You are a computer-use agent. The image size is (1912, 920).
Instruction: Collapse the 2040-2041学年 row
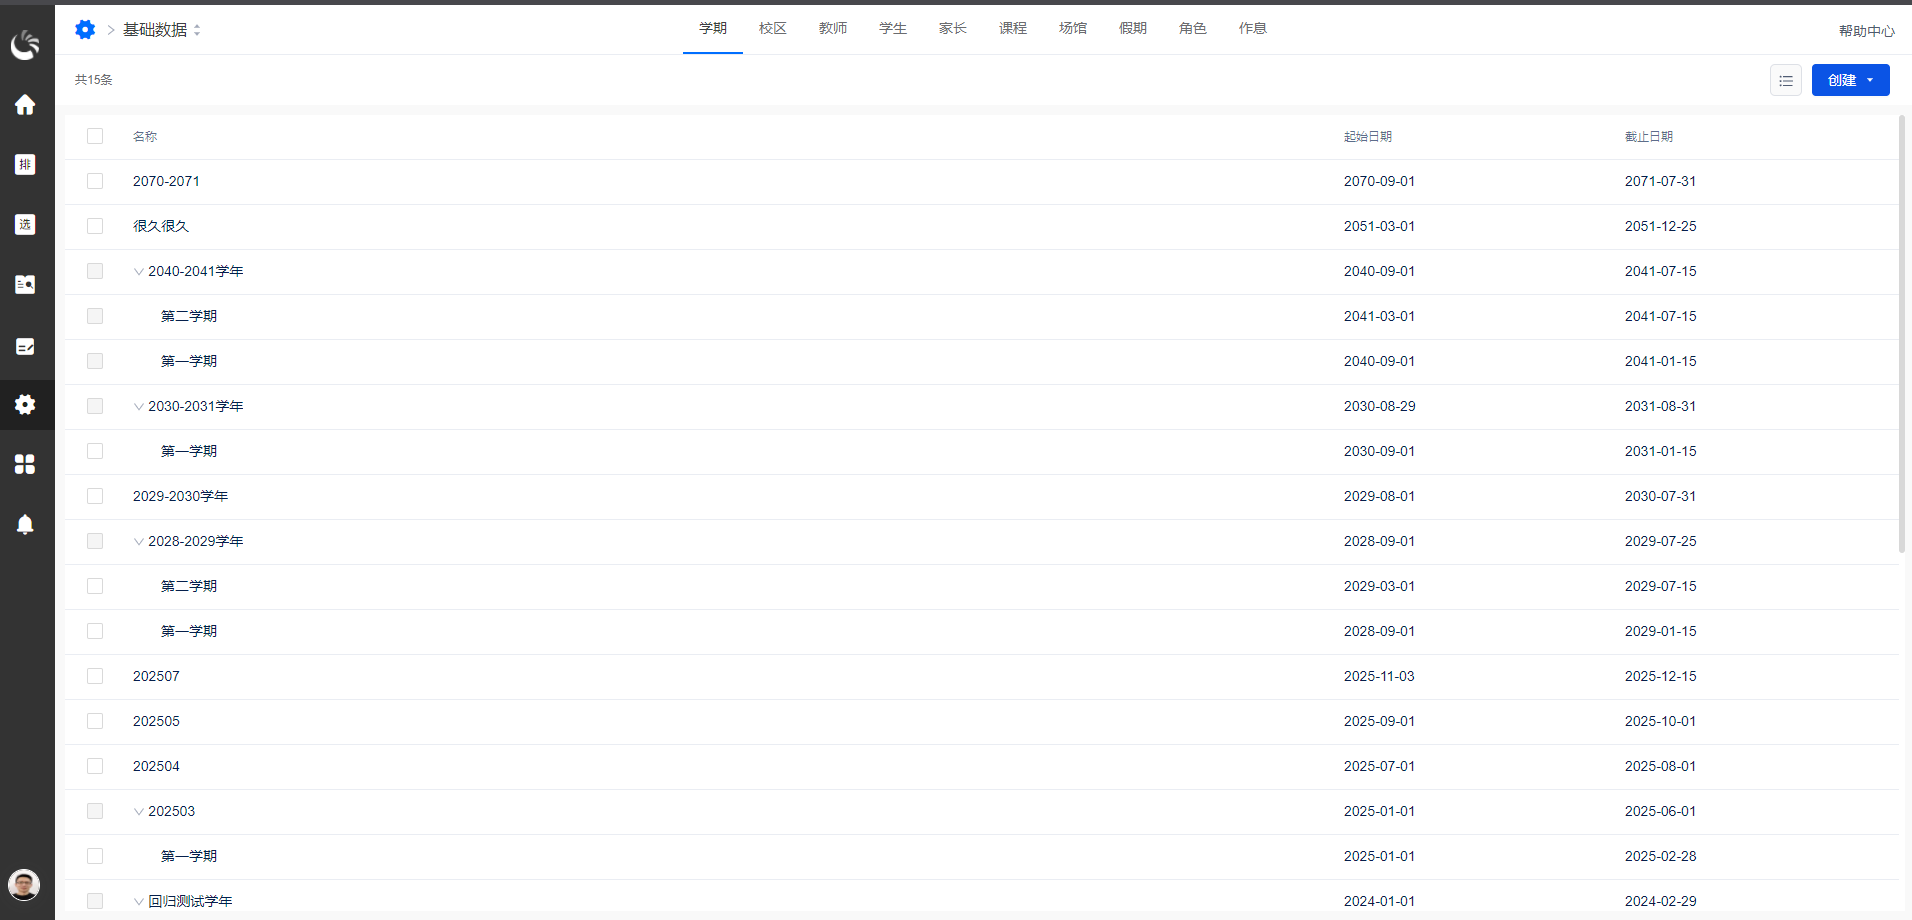(x=139, y=271)
